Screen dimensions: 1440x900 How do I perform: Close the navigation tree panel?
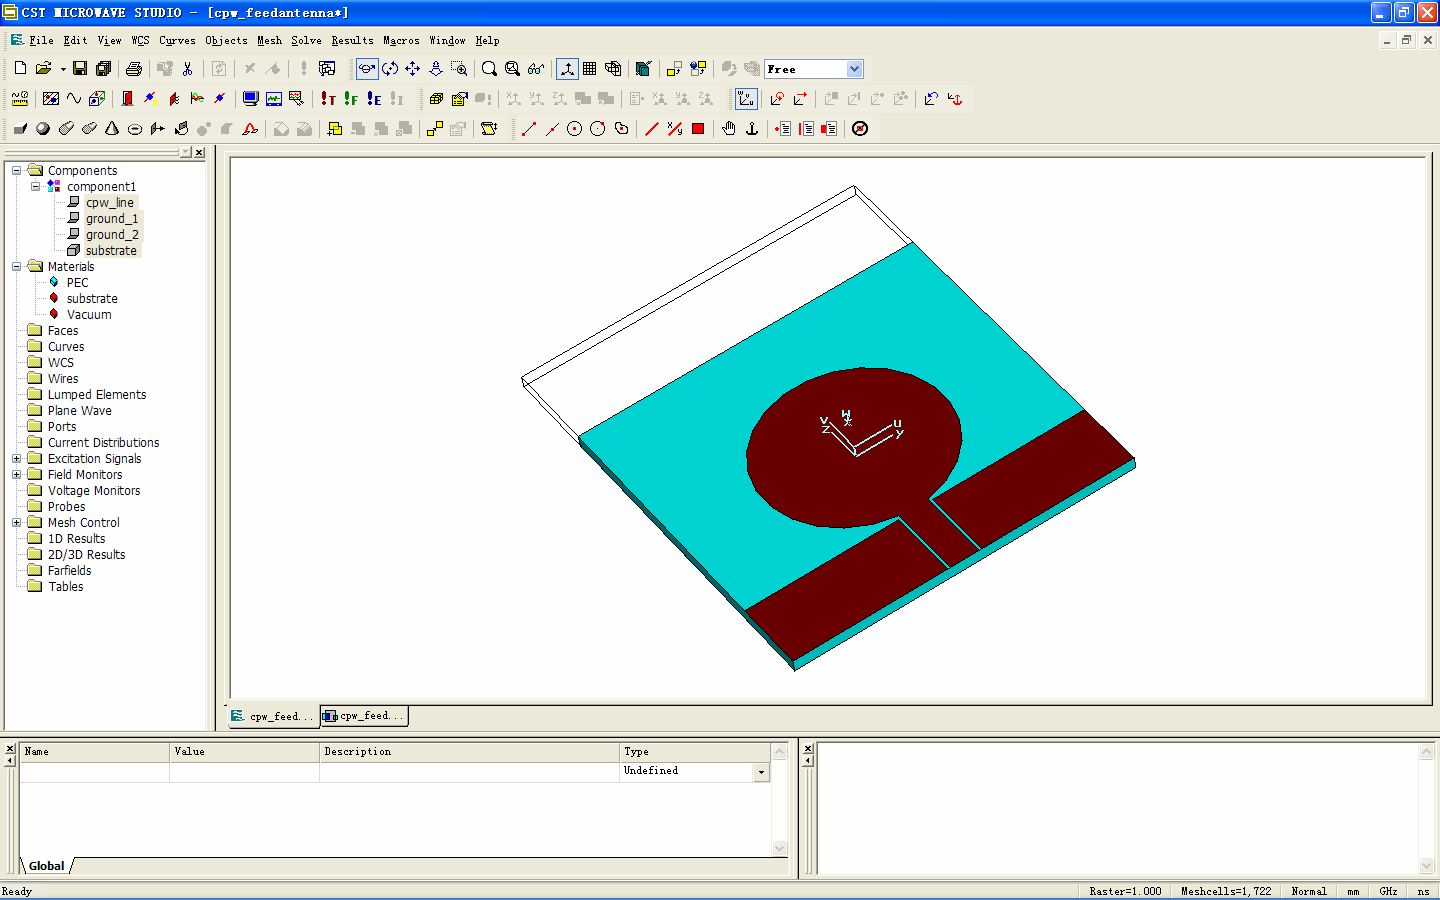[x=199, y=153]
